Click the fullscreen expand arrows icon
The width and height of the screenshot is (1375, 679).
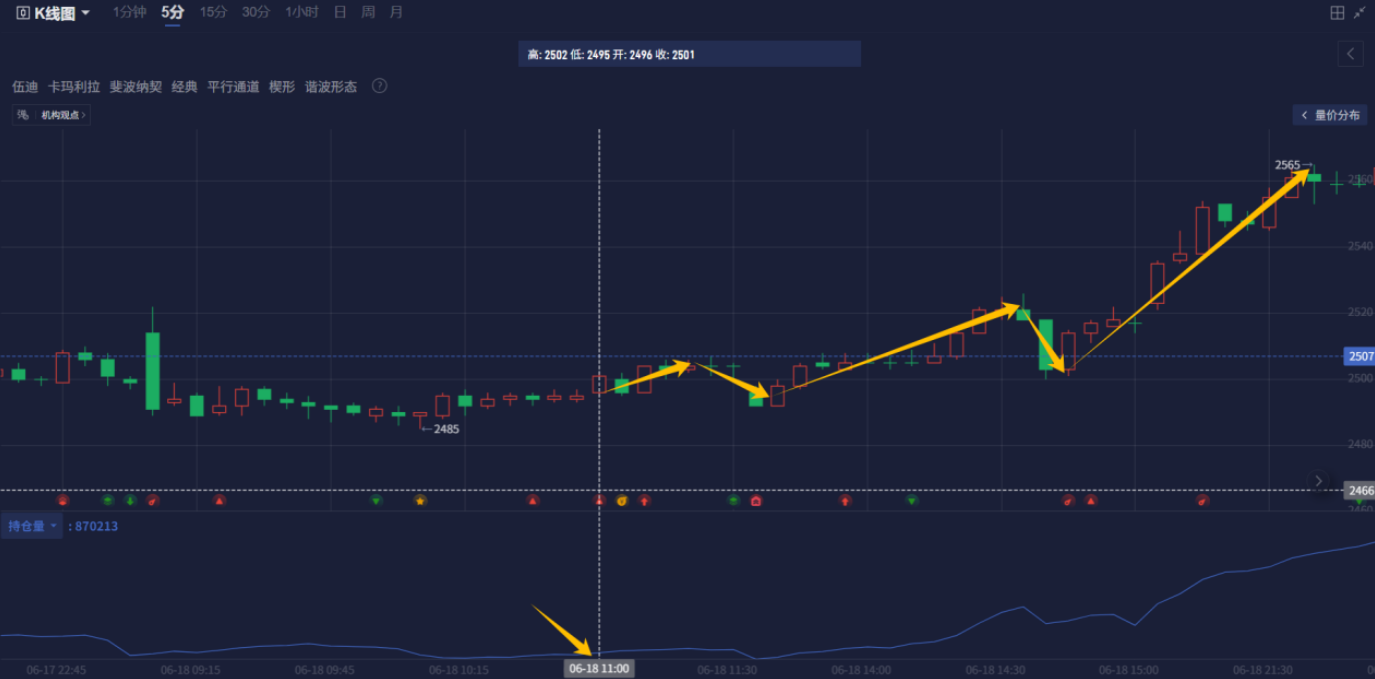coord(1360,13)
